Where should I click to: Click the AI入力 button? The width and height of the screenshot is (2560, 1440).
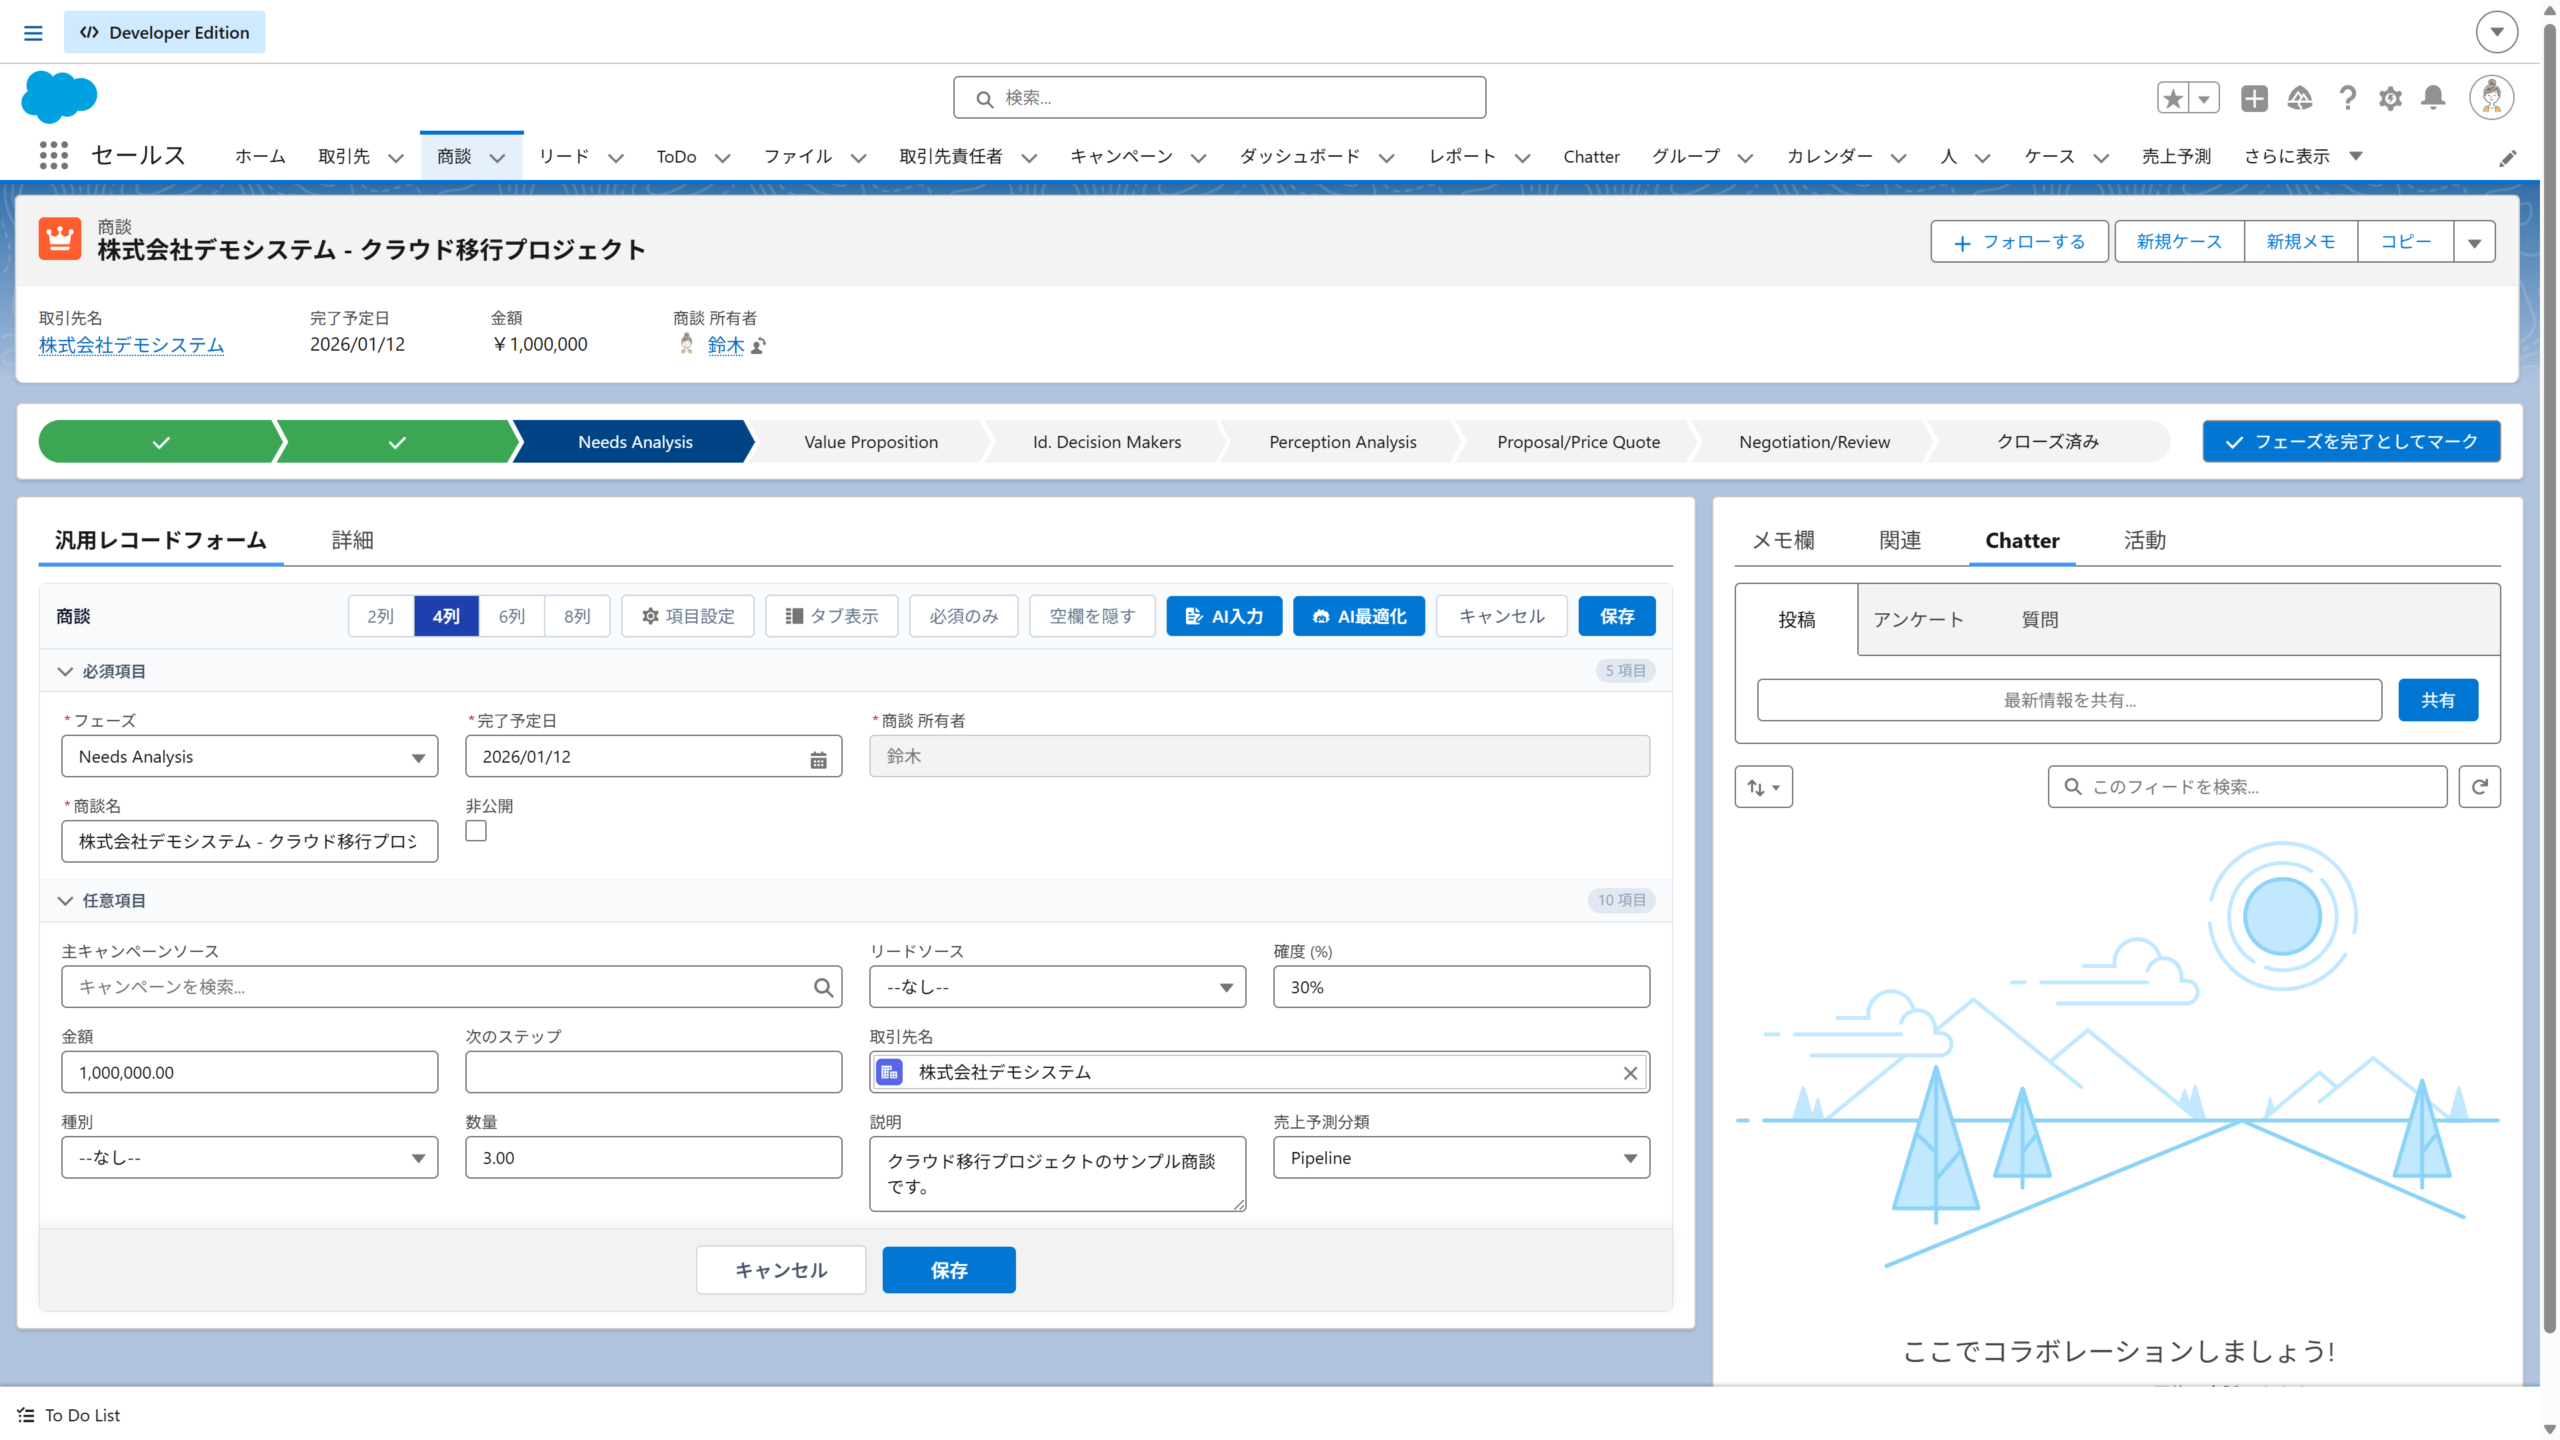pyautogui.click(x=1223, y=616)
